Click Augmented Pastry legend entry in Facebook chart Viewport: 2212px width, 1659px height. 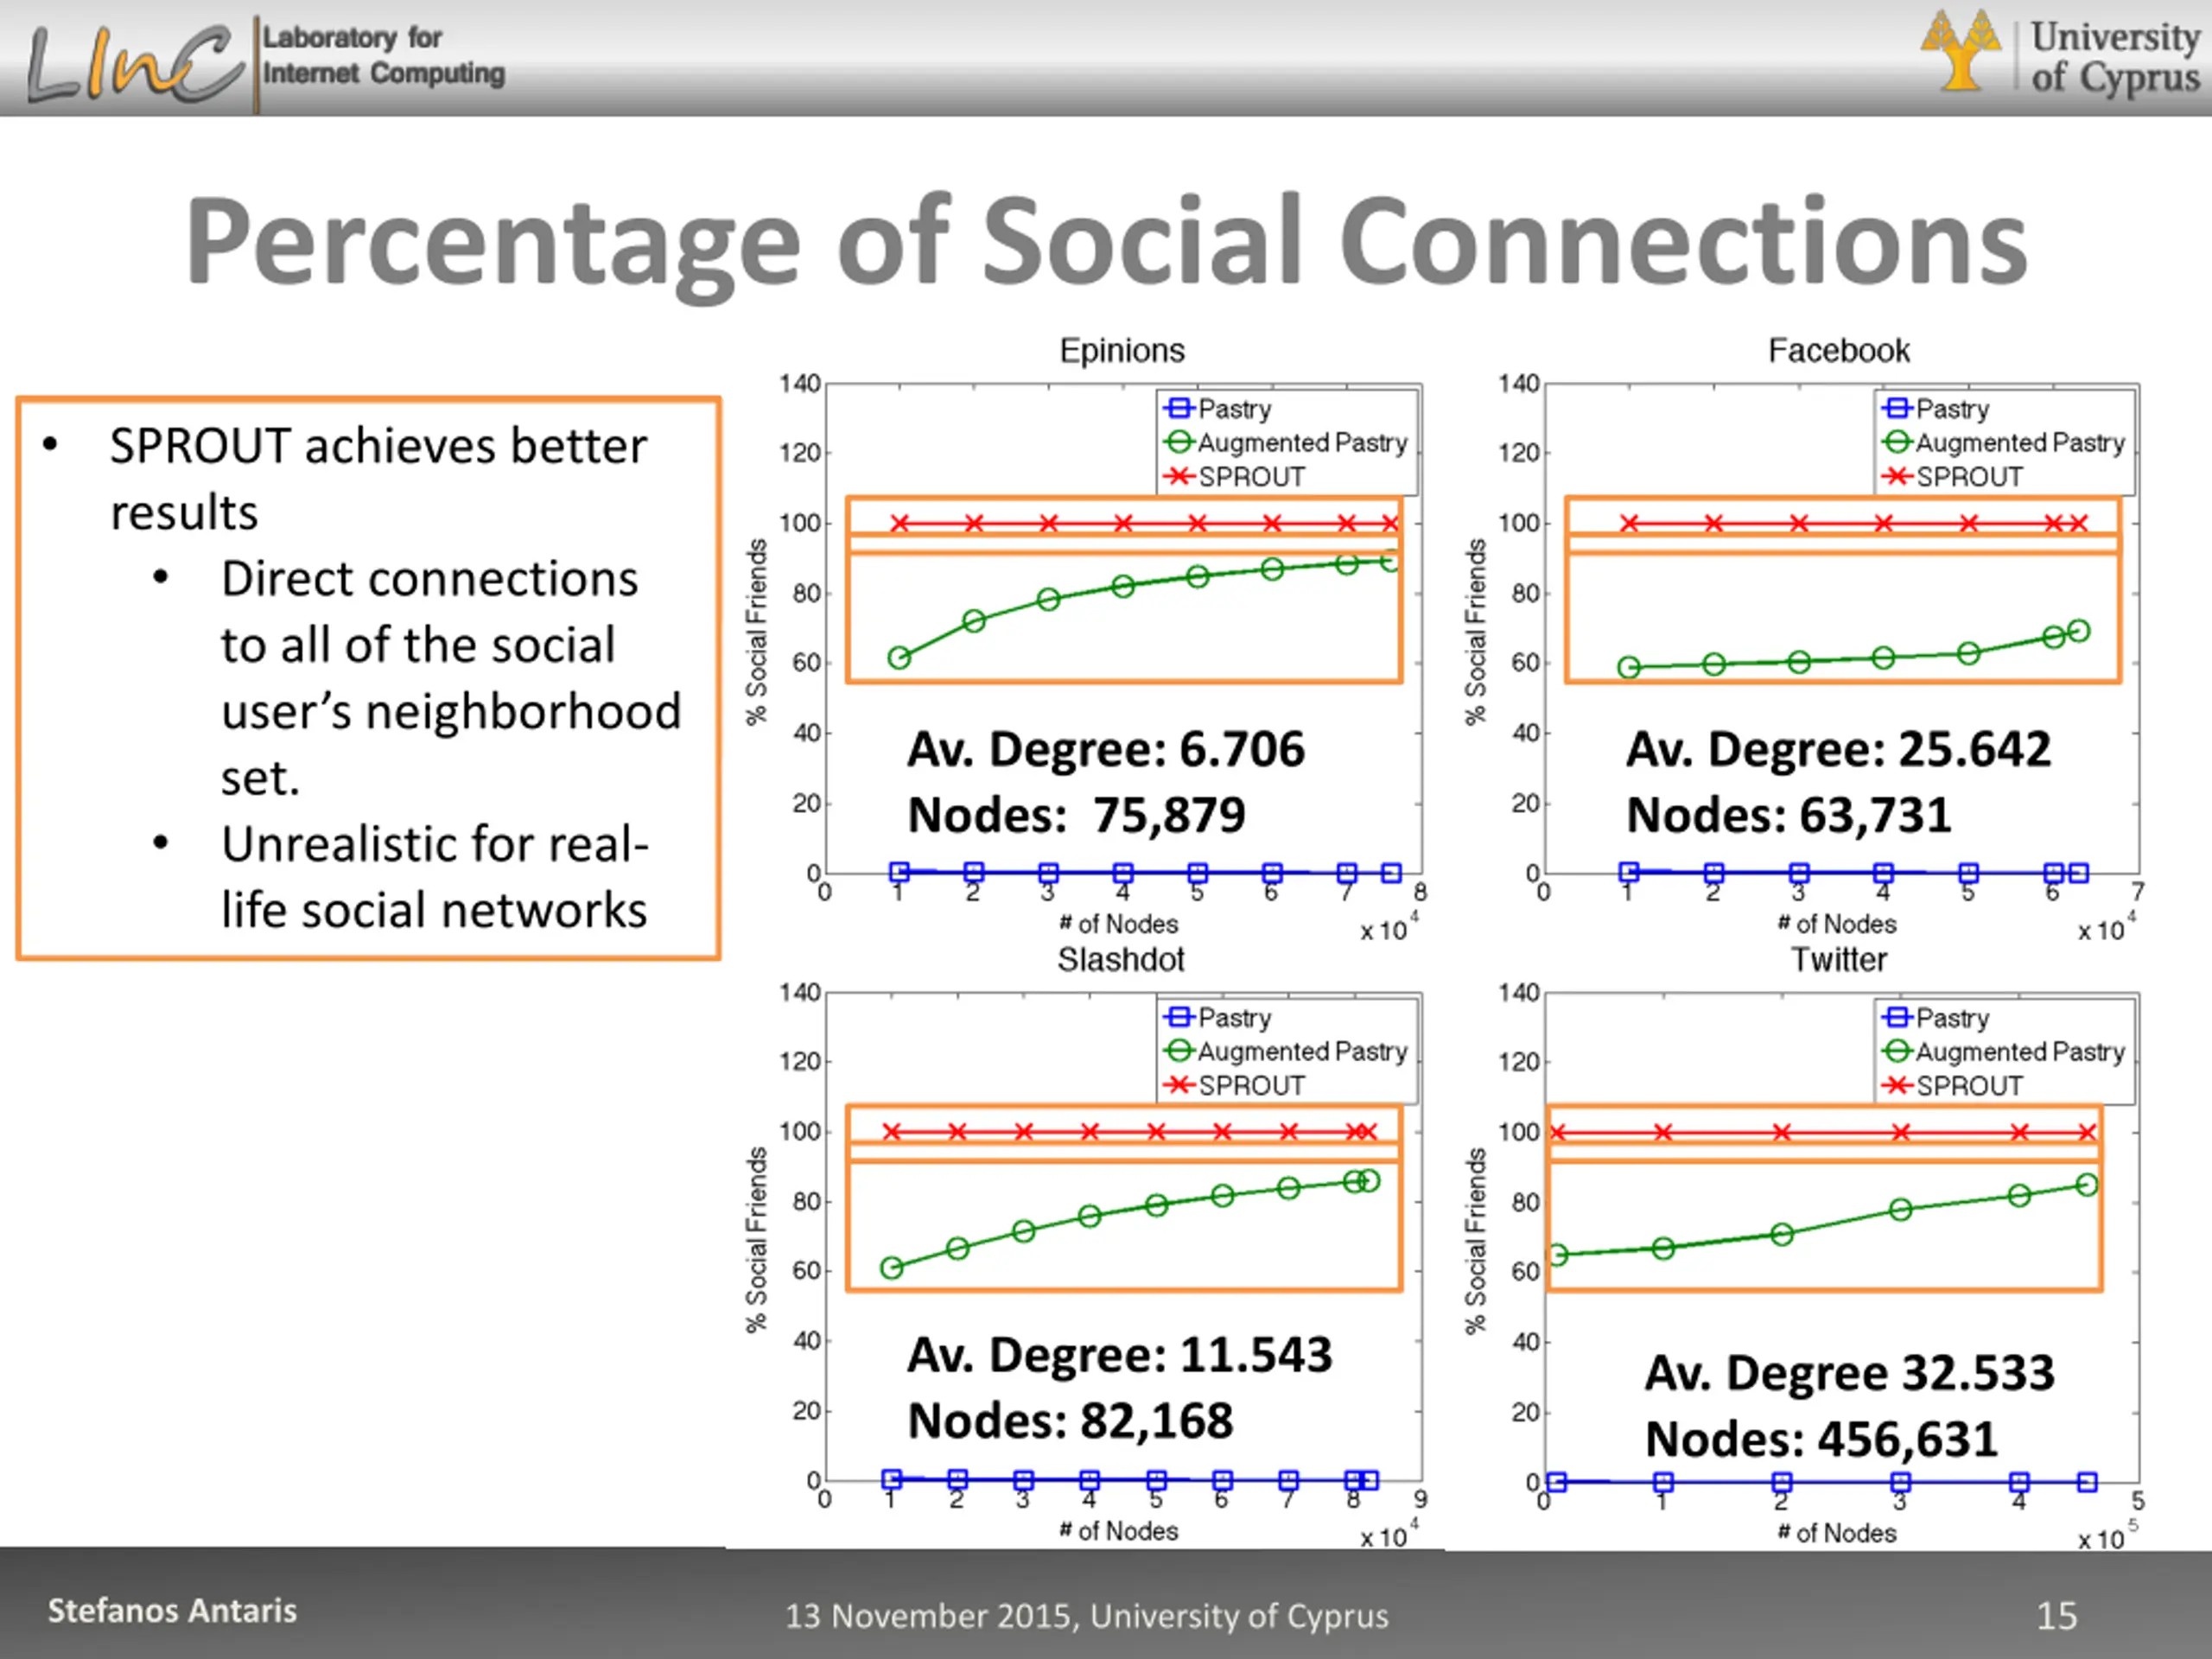pyautogui.click(x=2003, y=443)
